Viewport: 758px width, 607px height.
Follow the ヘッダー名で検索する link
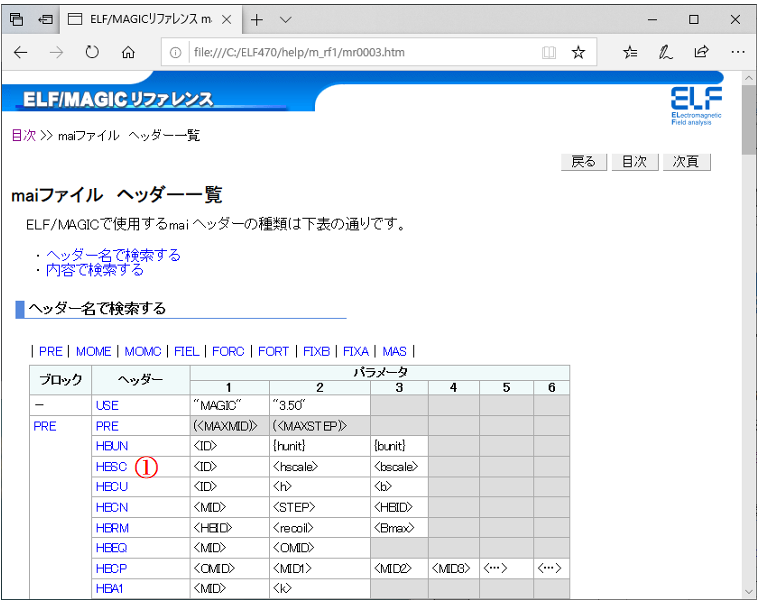pyautogui.click(x=113, y=255)
